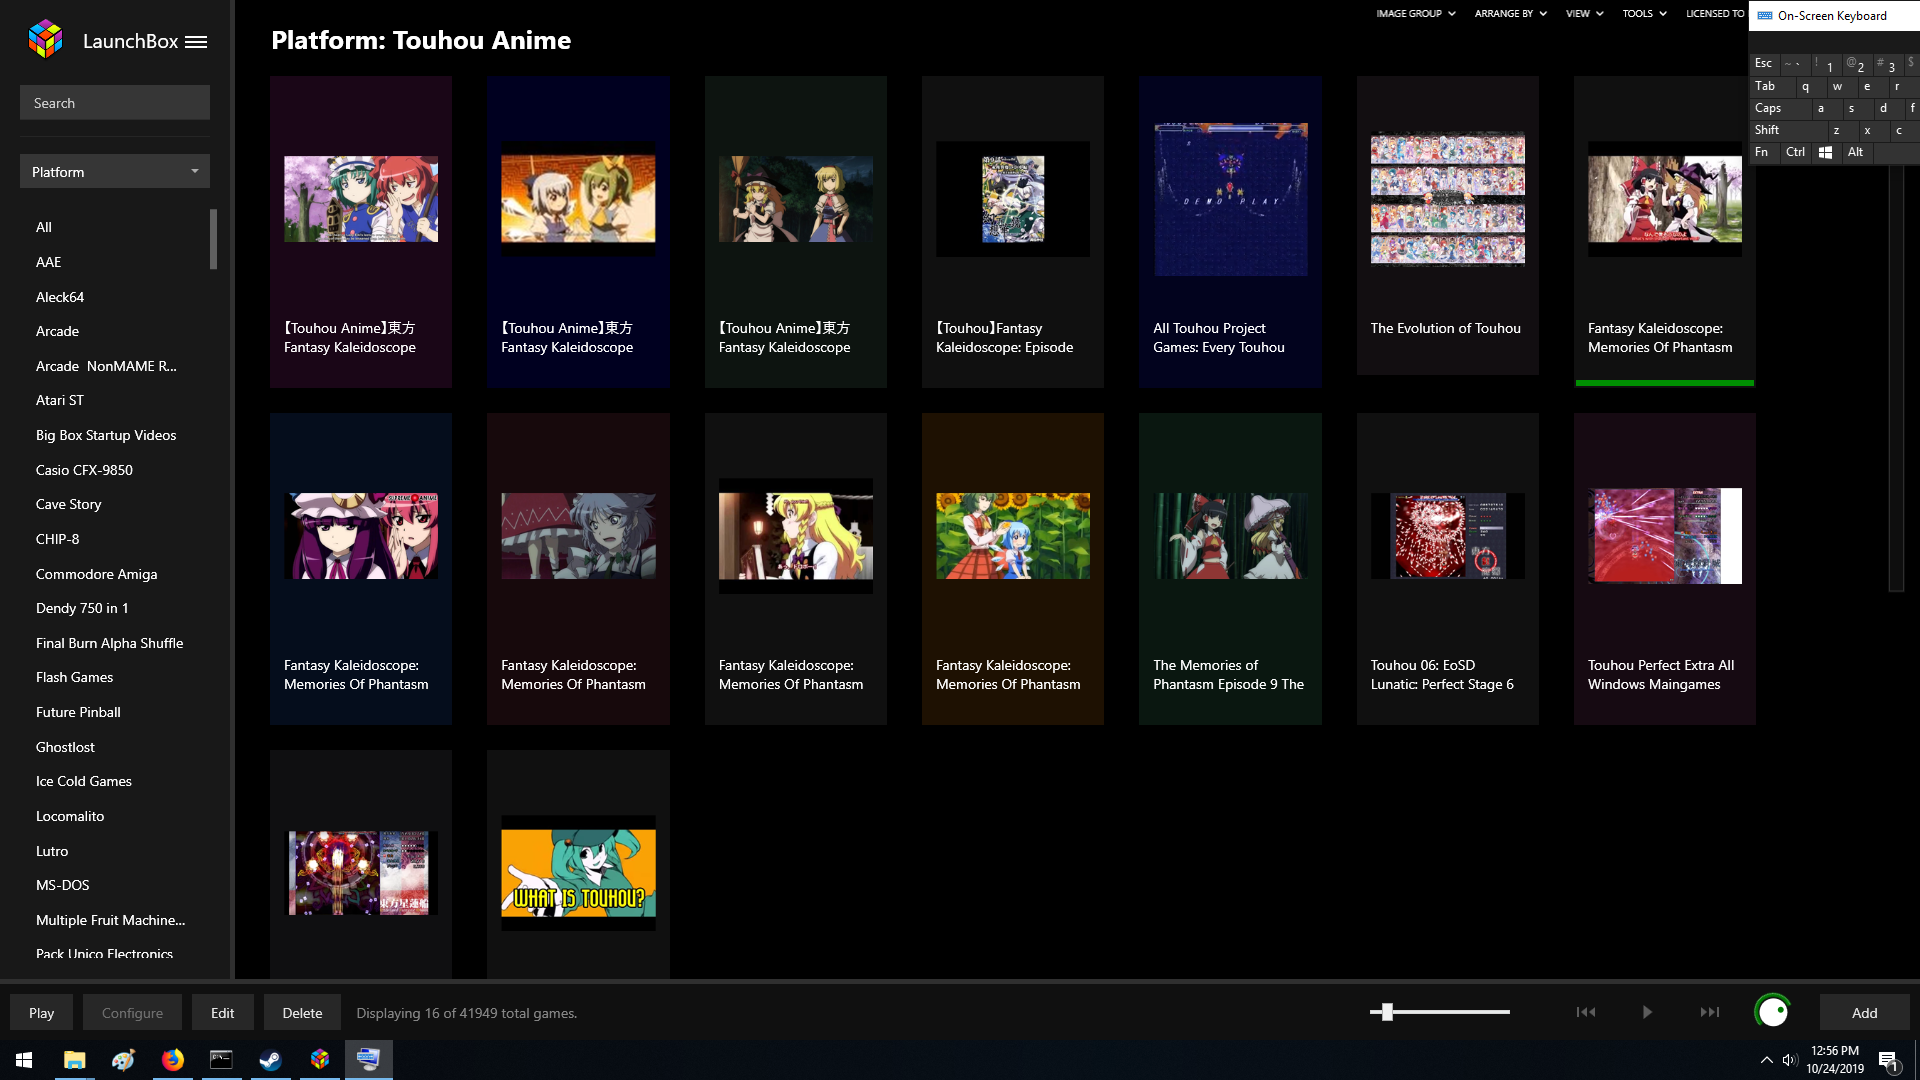Select the Commodore Amiga platform
The width and height of the screenshot is (1920, 1080).
pos(96,574)
